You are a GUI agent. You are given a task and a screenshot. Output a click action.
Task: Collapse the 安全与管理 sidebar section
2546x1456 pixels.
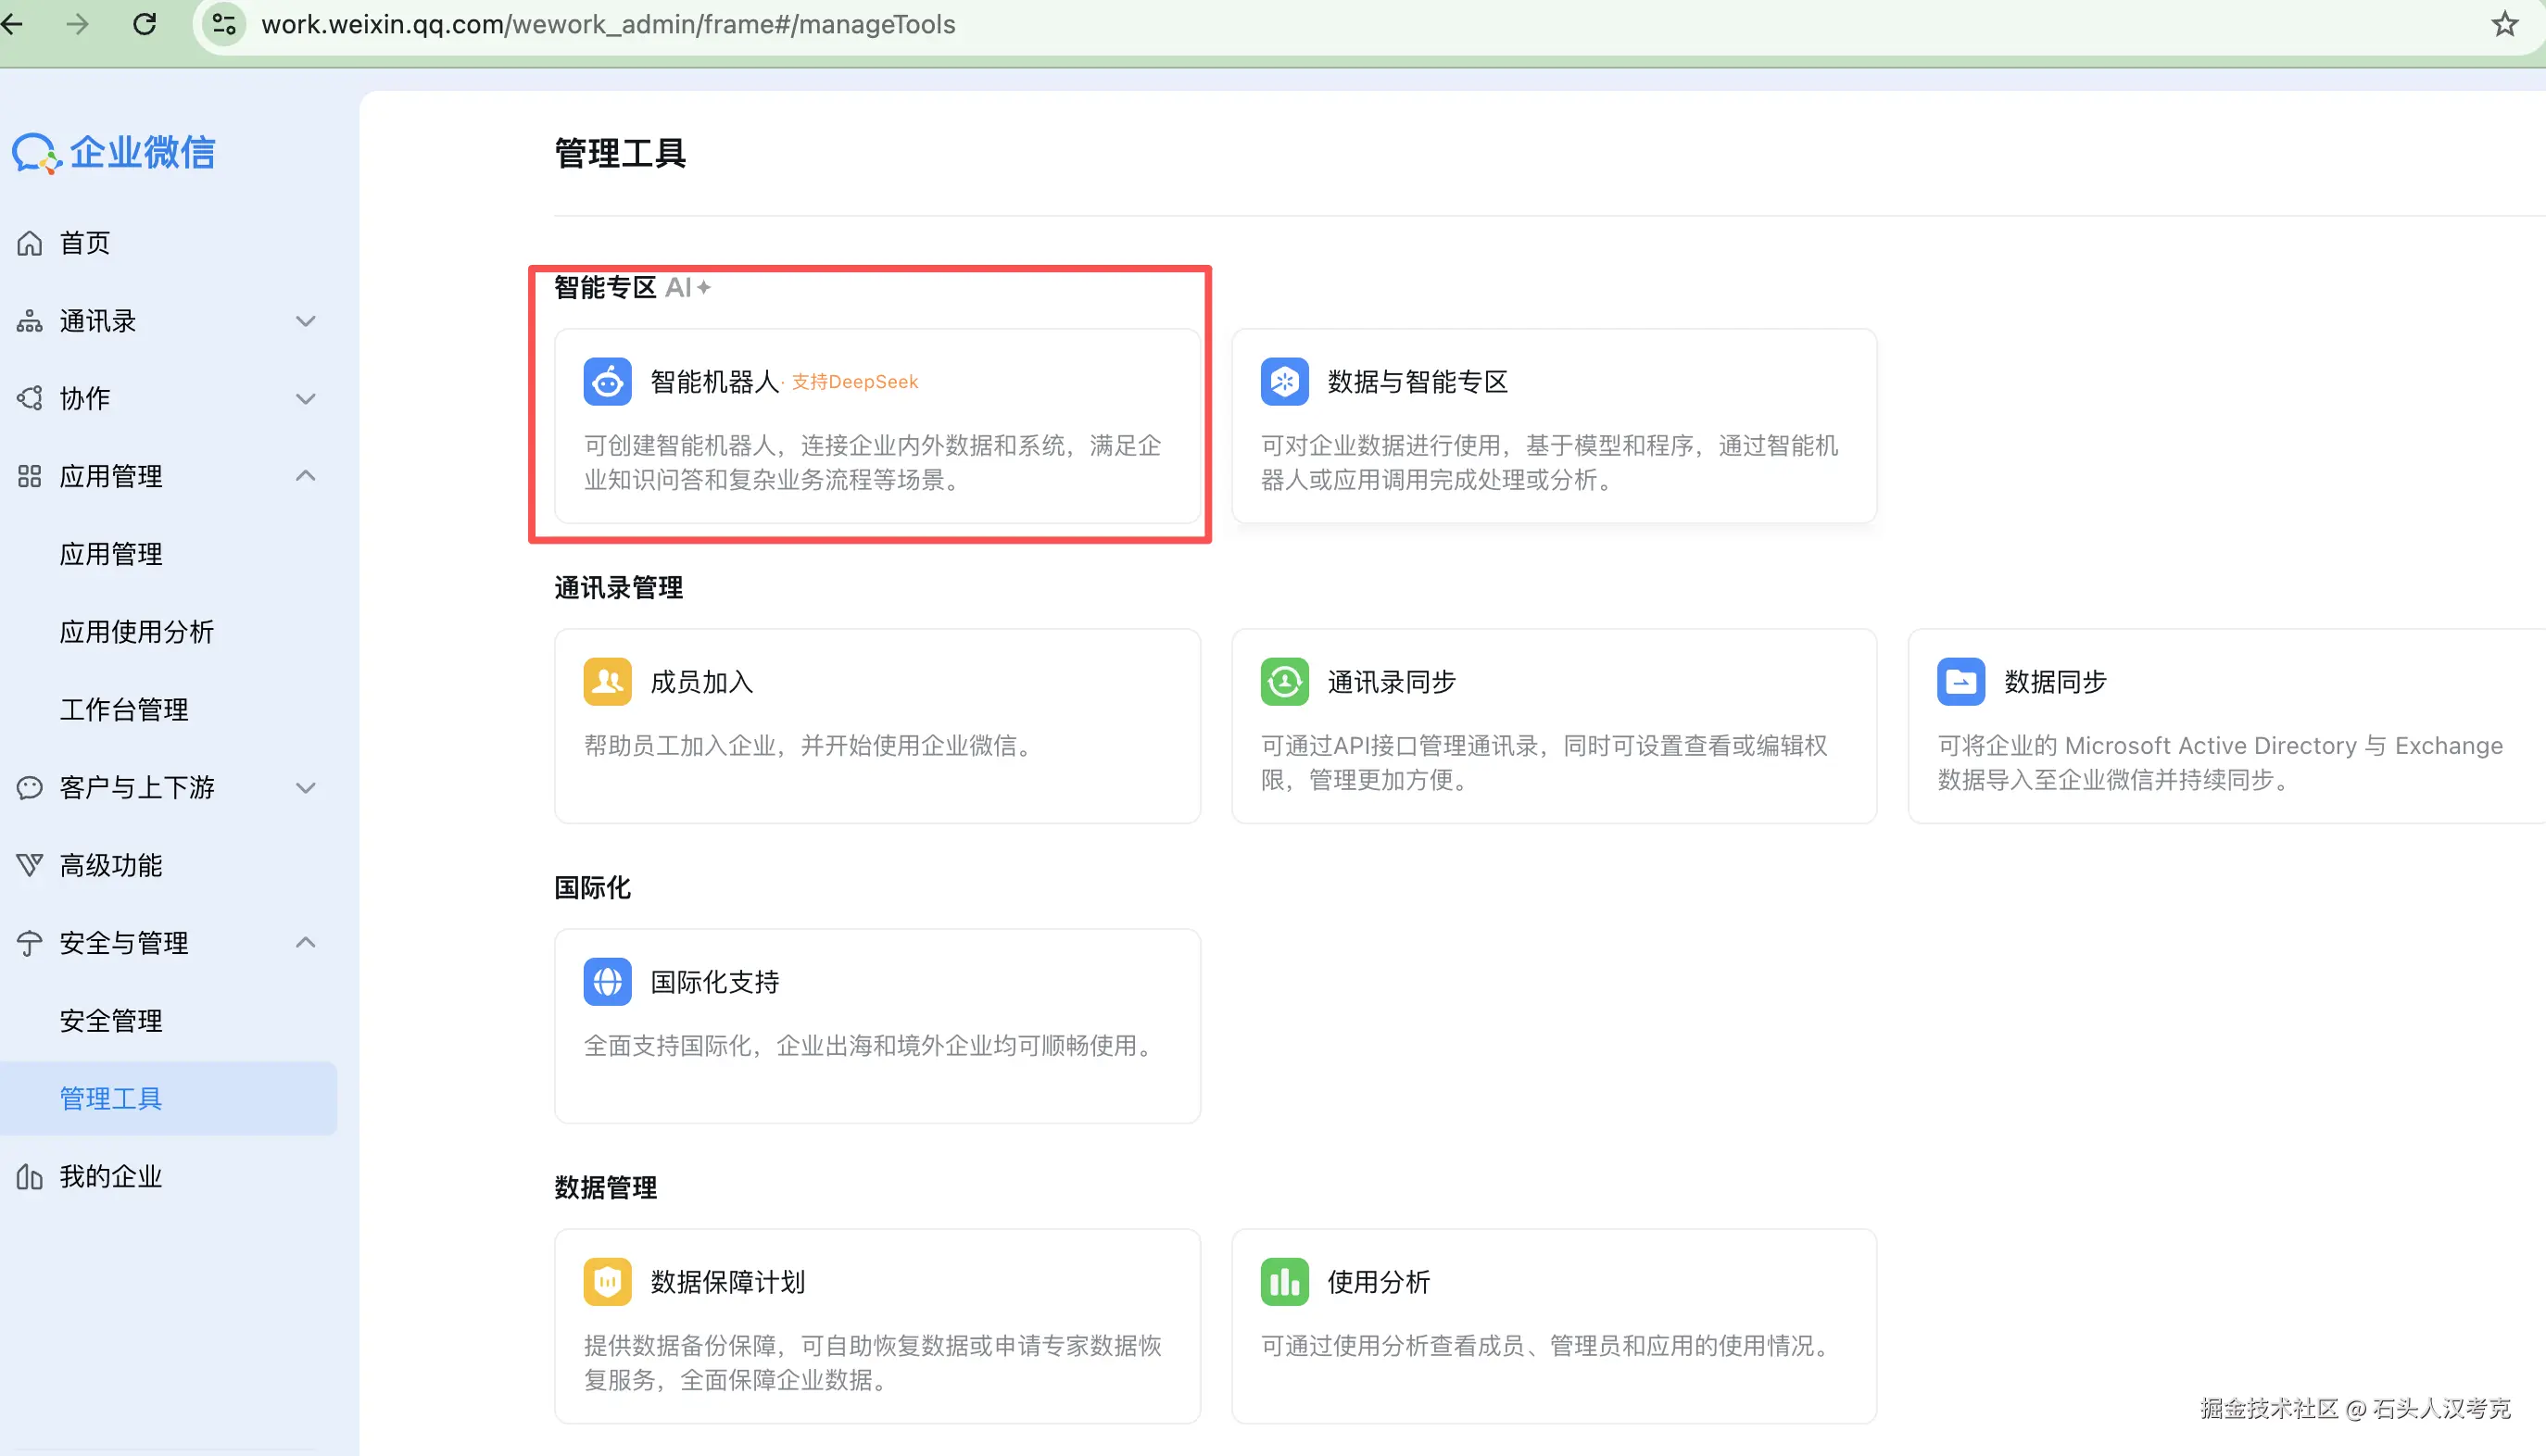[x=305, y=943]
